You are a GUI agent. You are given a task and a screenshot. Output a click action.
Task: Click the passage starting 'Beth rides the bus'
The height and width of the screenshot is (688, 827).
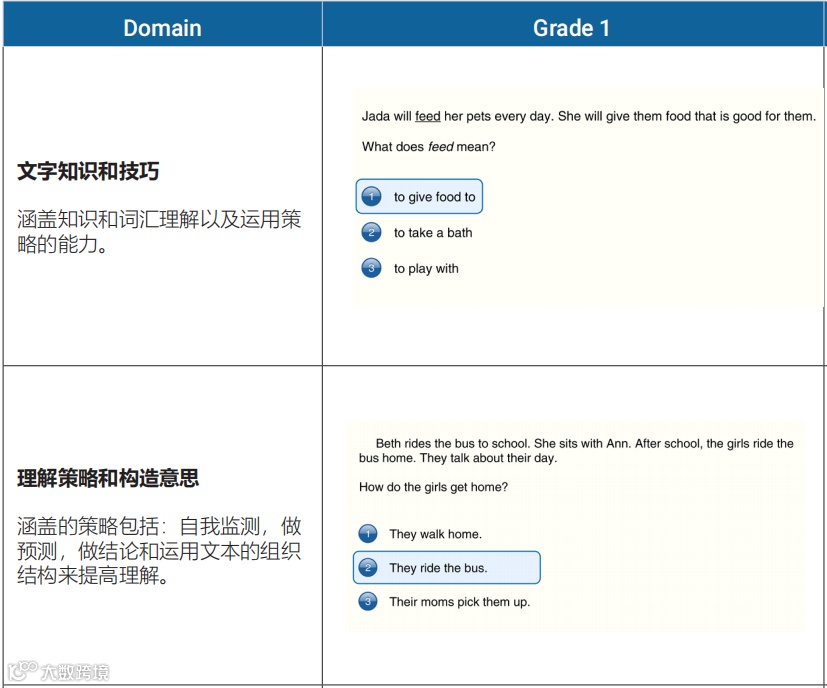coord(576,451)
